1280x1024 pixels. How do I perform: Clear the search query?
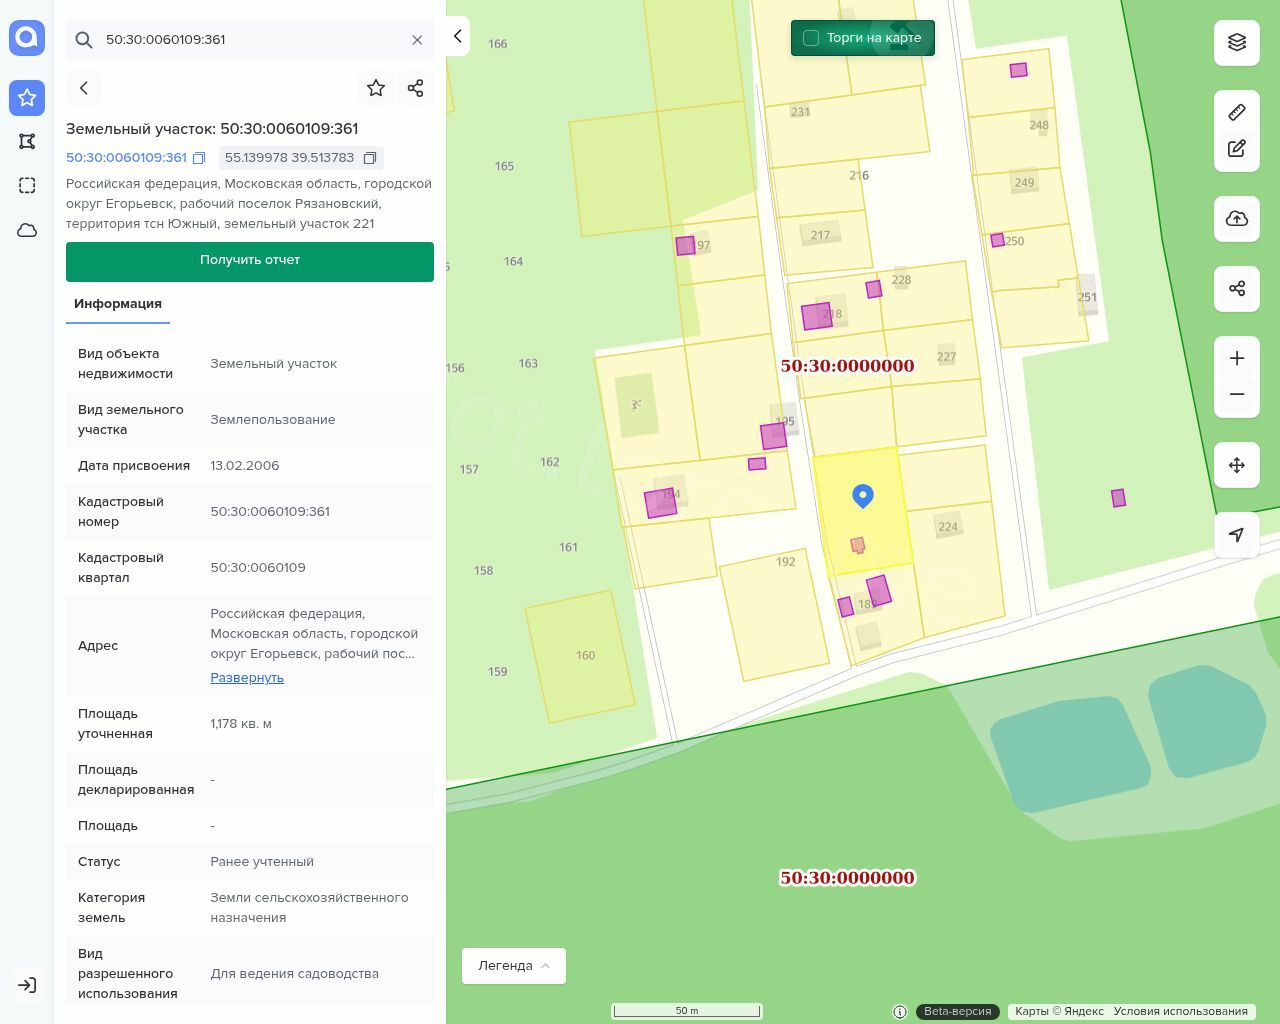coord(417,40)
